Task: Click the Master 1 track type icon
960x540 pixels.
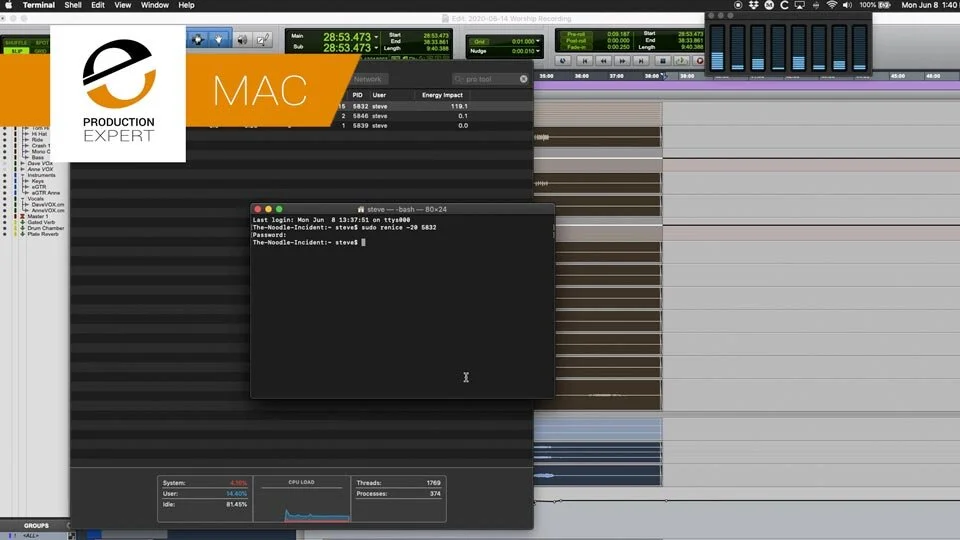Action: [x=23, y=216]
